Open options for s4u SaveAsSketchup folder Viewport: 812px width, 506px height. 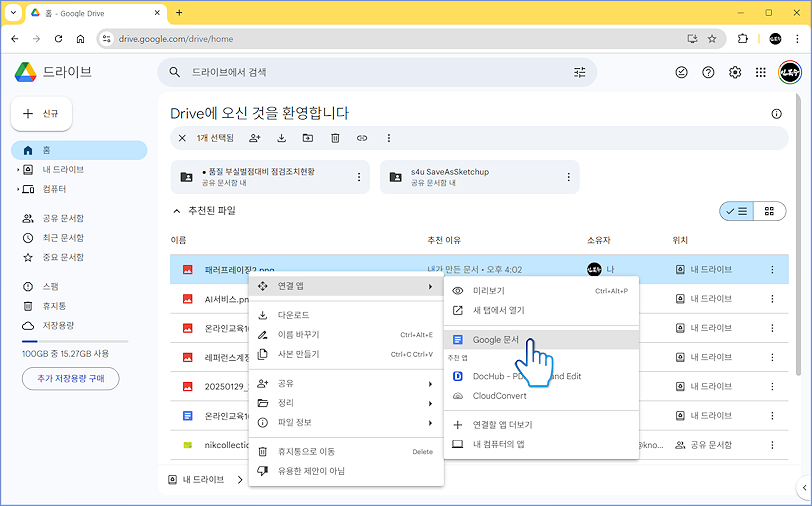(568, 177)
